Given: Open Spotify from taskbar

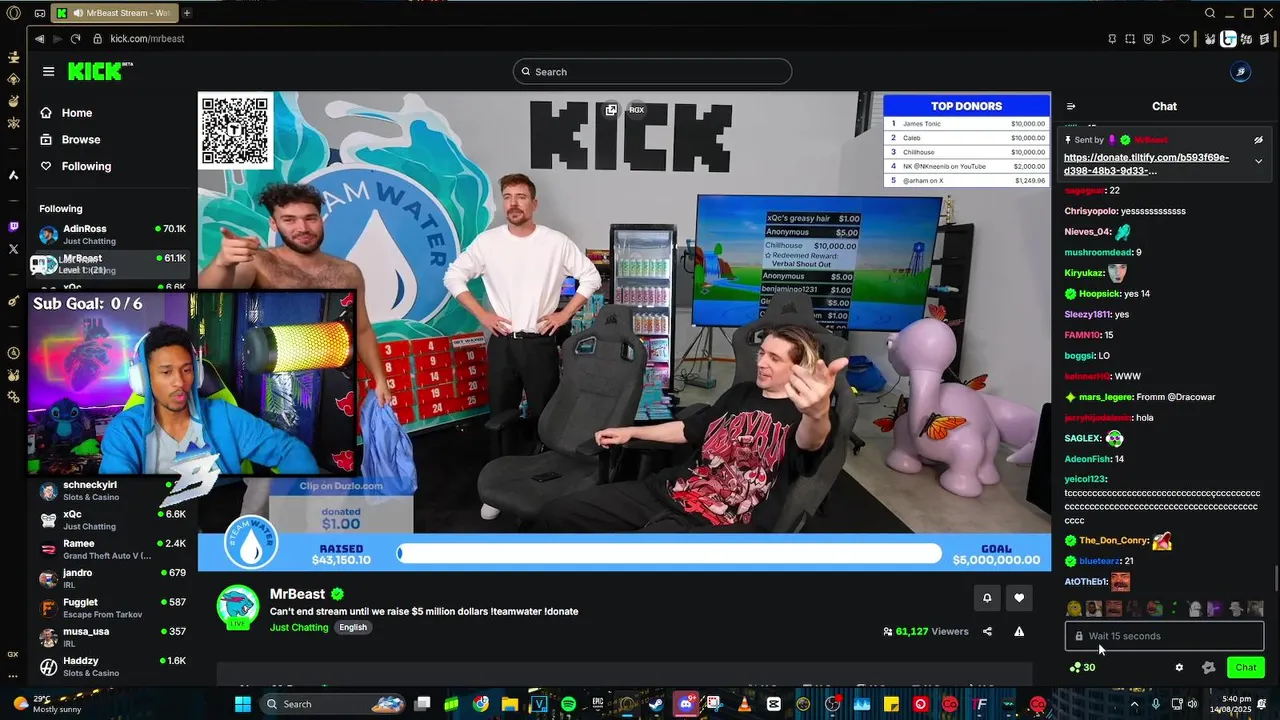Looking at the screenshot, I should point(568,704).
